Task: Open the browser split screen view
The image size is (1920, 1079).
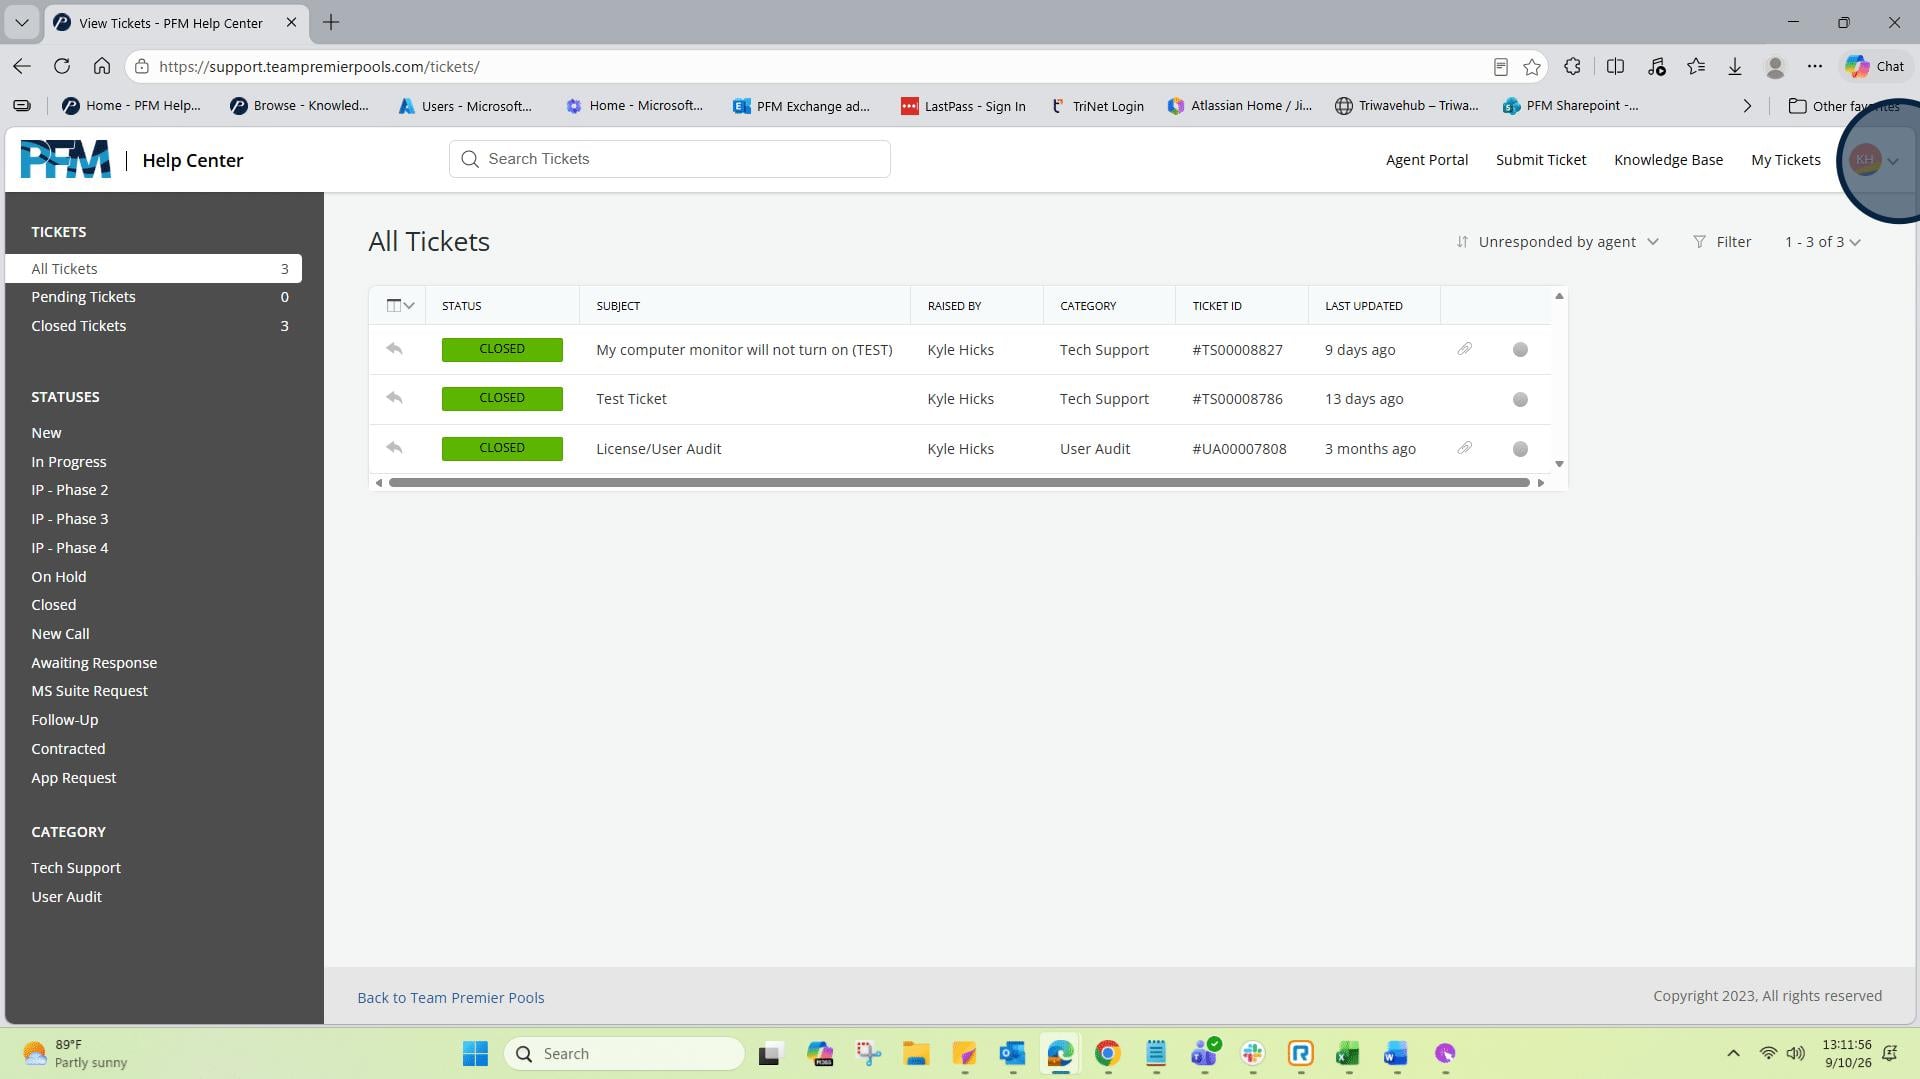Action: (x=1615, y=66)
